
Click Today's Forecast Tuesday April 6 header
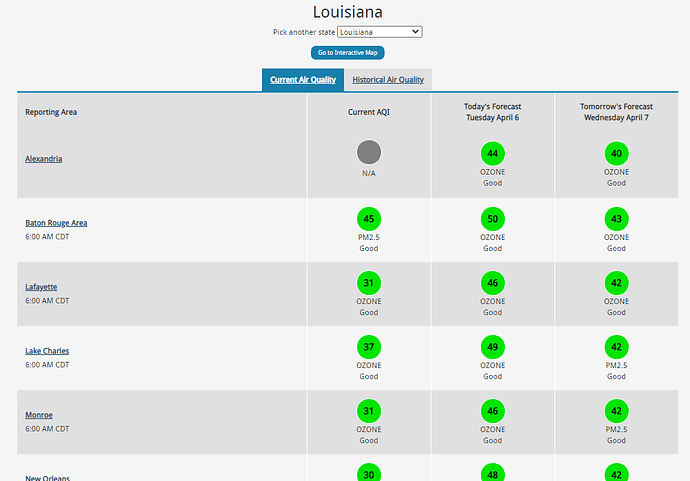(492, 112)
